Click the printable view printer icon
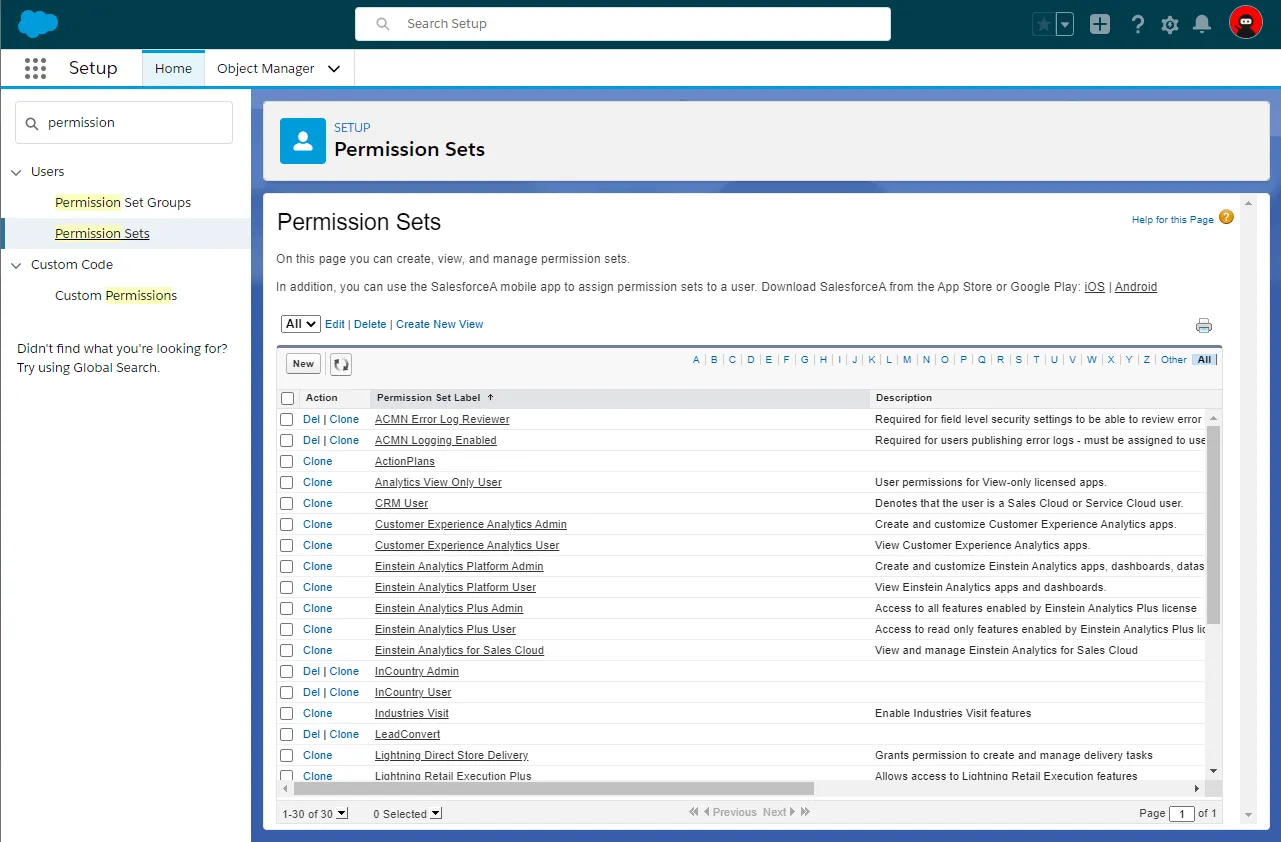The width and height of the screenshot is (1281, 842). 1203,325
